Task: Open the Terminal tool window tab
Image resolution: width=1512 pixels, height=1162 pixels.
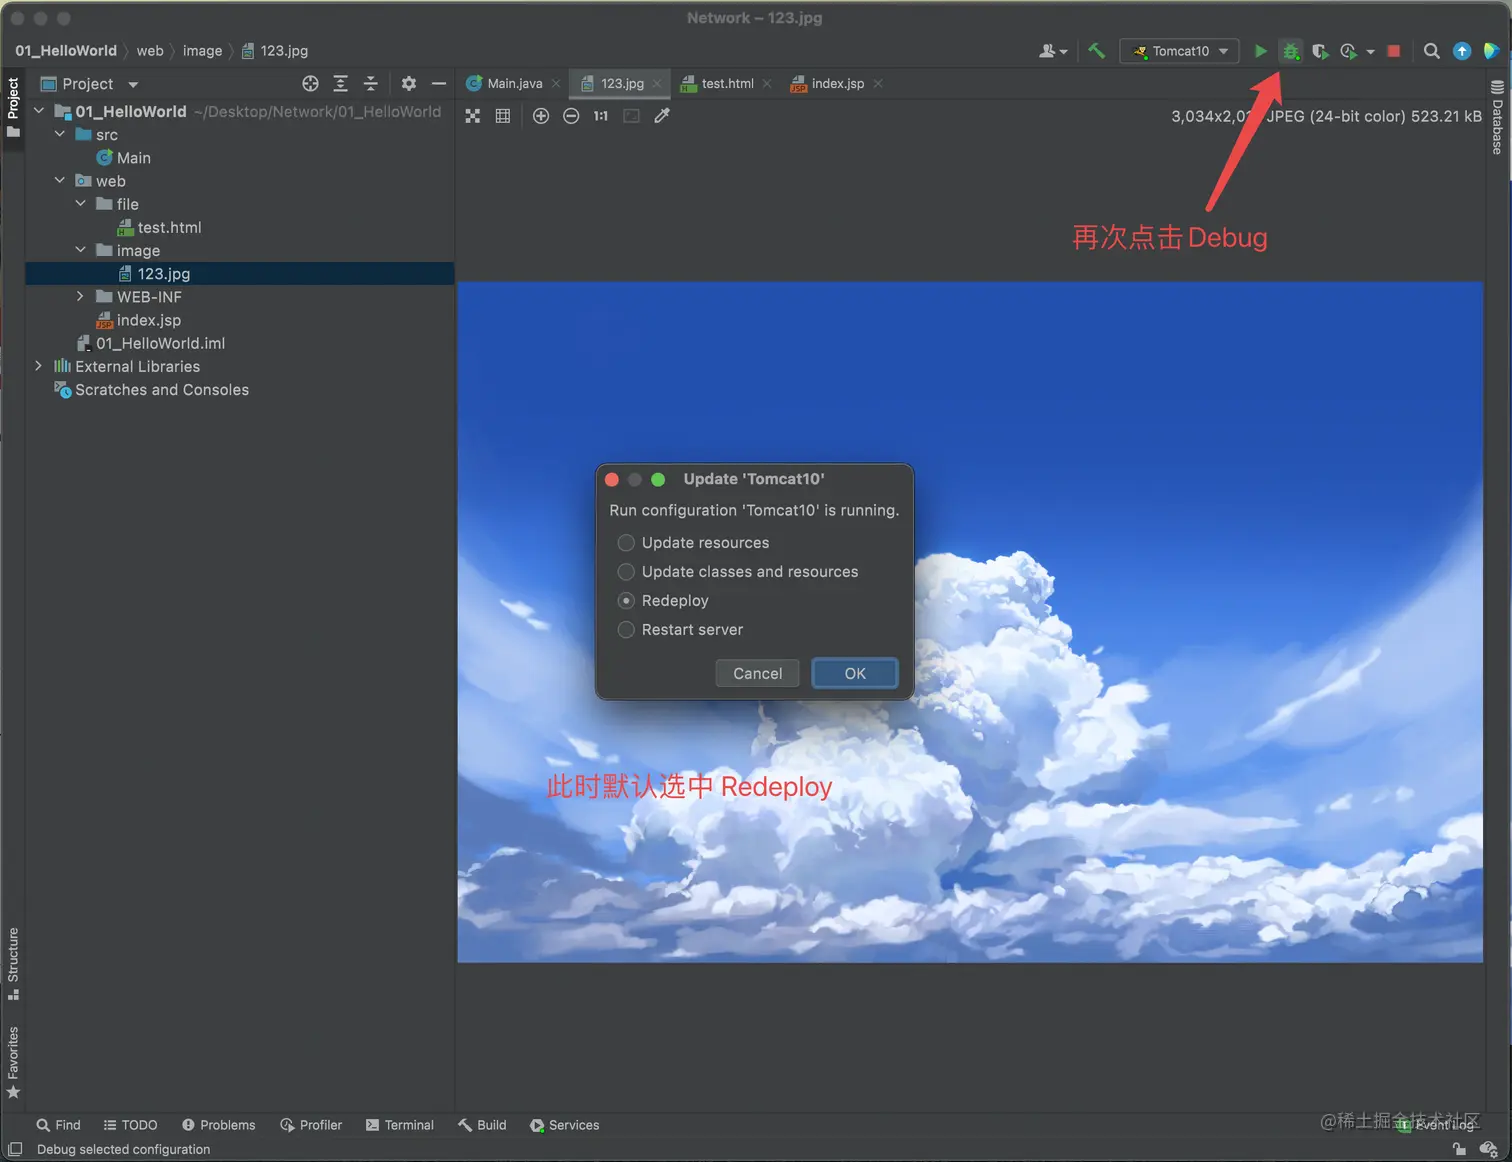Action: pyautogui.click(x=400, y=1125)
